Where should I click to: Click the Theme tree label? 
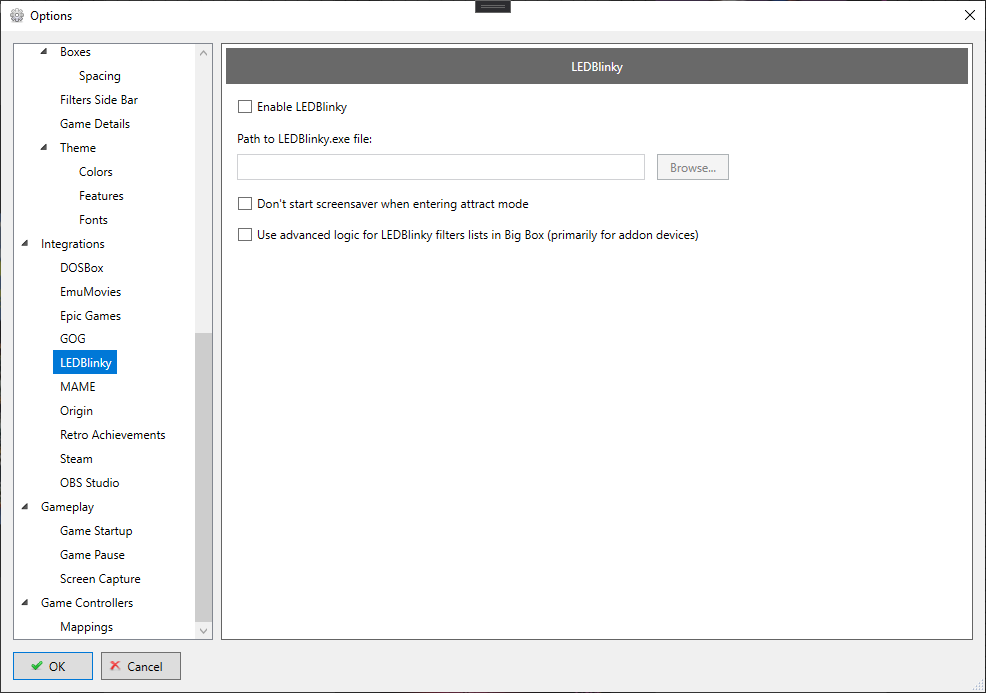pyautogui.click(x=78, y=148)
